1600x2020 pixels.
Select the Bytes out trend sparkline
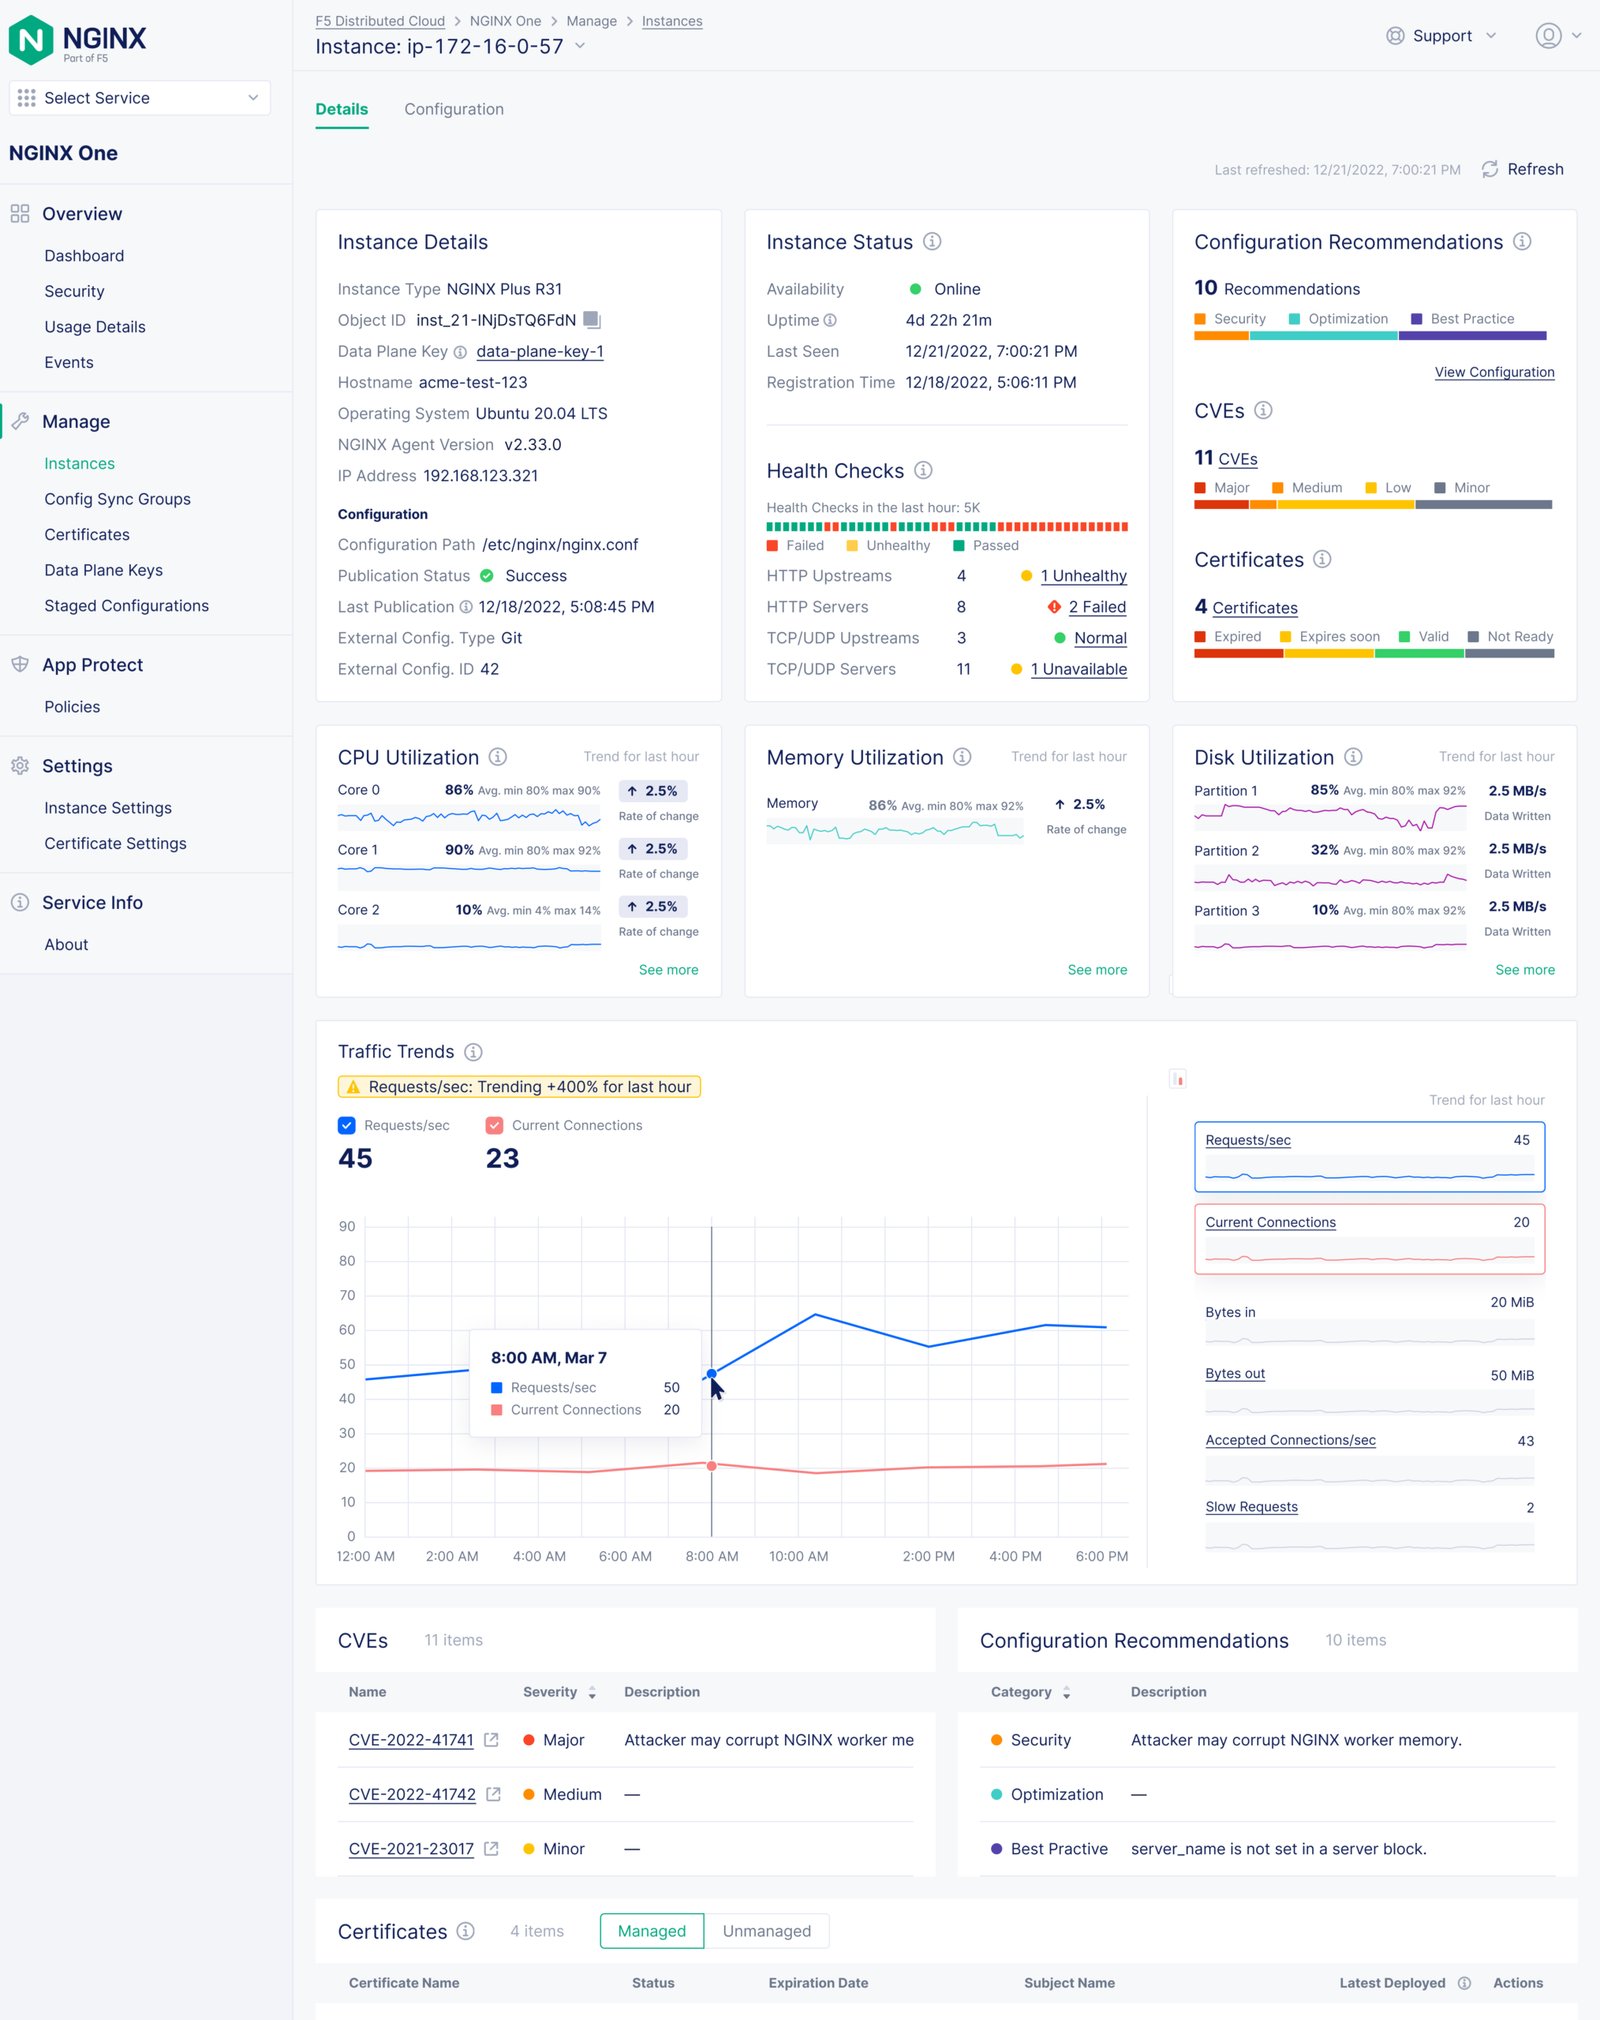click(1369, 1400)
